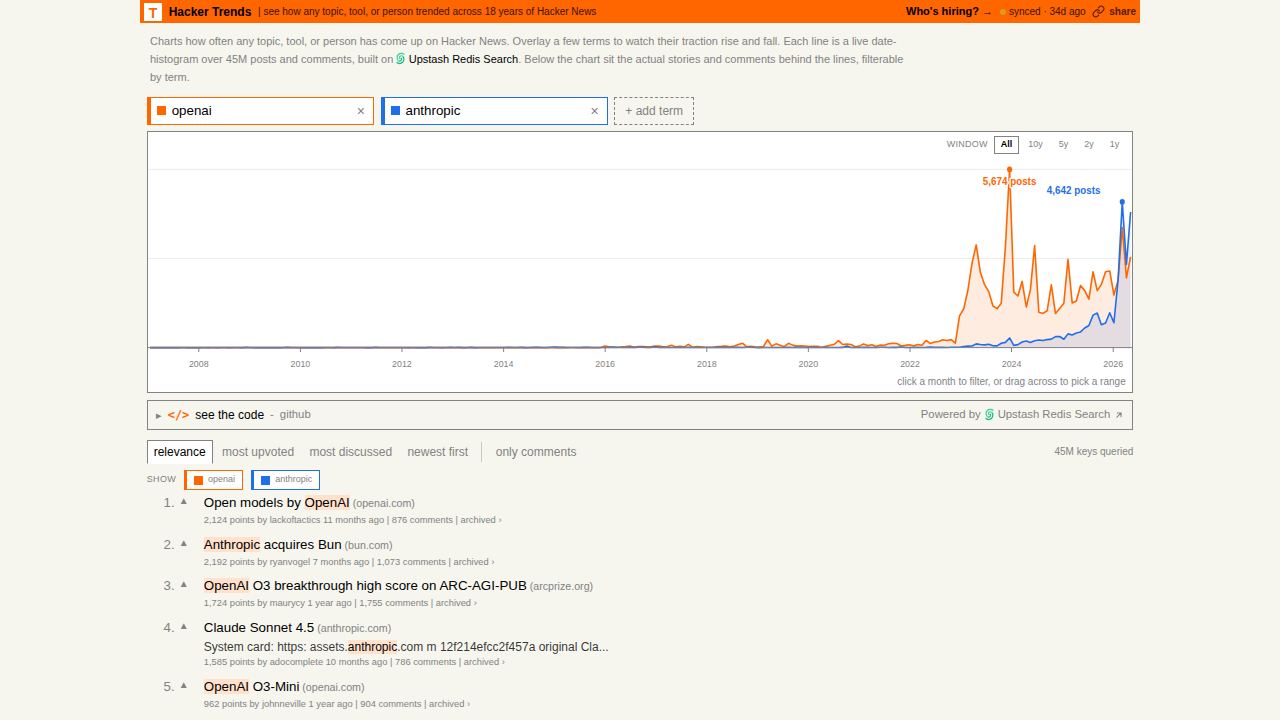Click 'see the code' label
The height and width of the screenshot is (720, 1280).
[230, 415]
